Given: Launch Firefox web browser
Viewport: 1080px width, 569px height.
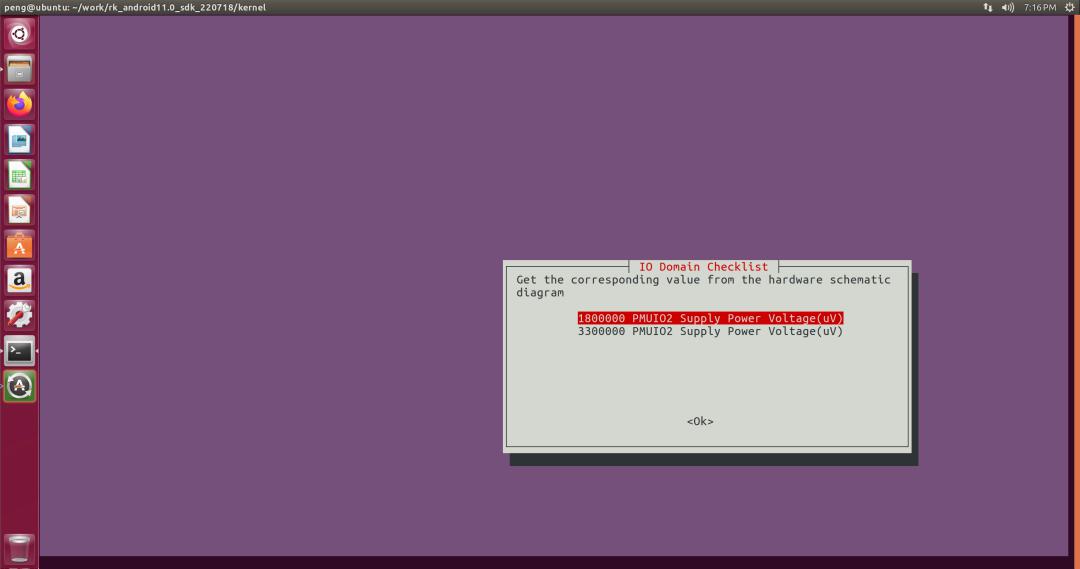Looking at the screenshot, I should point(20,104).
